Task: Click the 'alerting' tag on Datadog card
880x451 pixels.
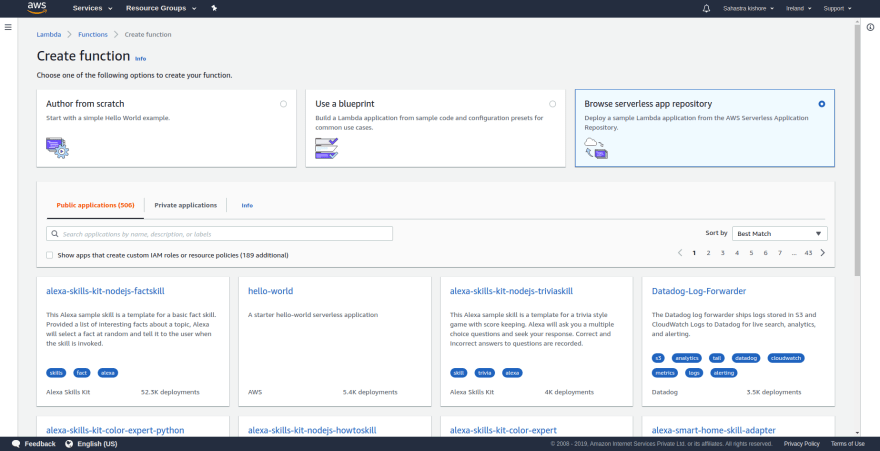Action: [x=723, y=373]
